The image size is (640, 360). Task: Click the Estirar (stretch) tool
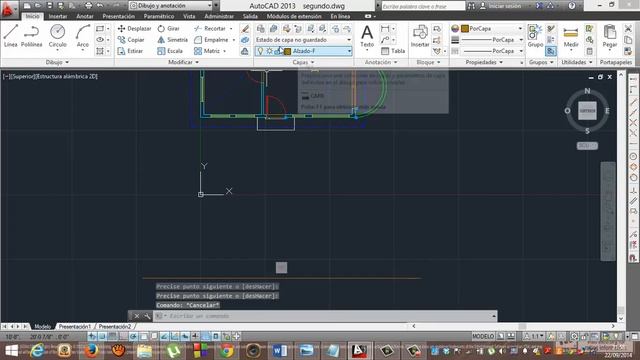[130, 51]
